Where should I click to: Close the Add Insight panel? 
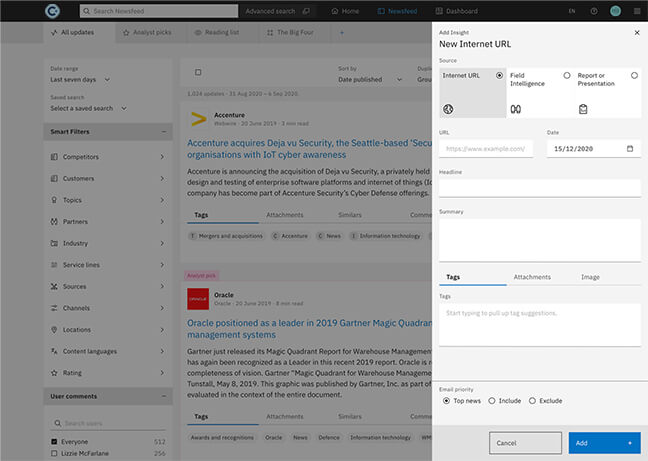[x=637, y=33]
